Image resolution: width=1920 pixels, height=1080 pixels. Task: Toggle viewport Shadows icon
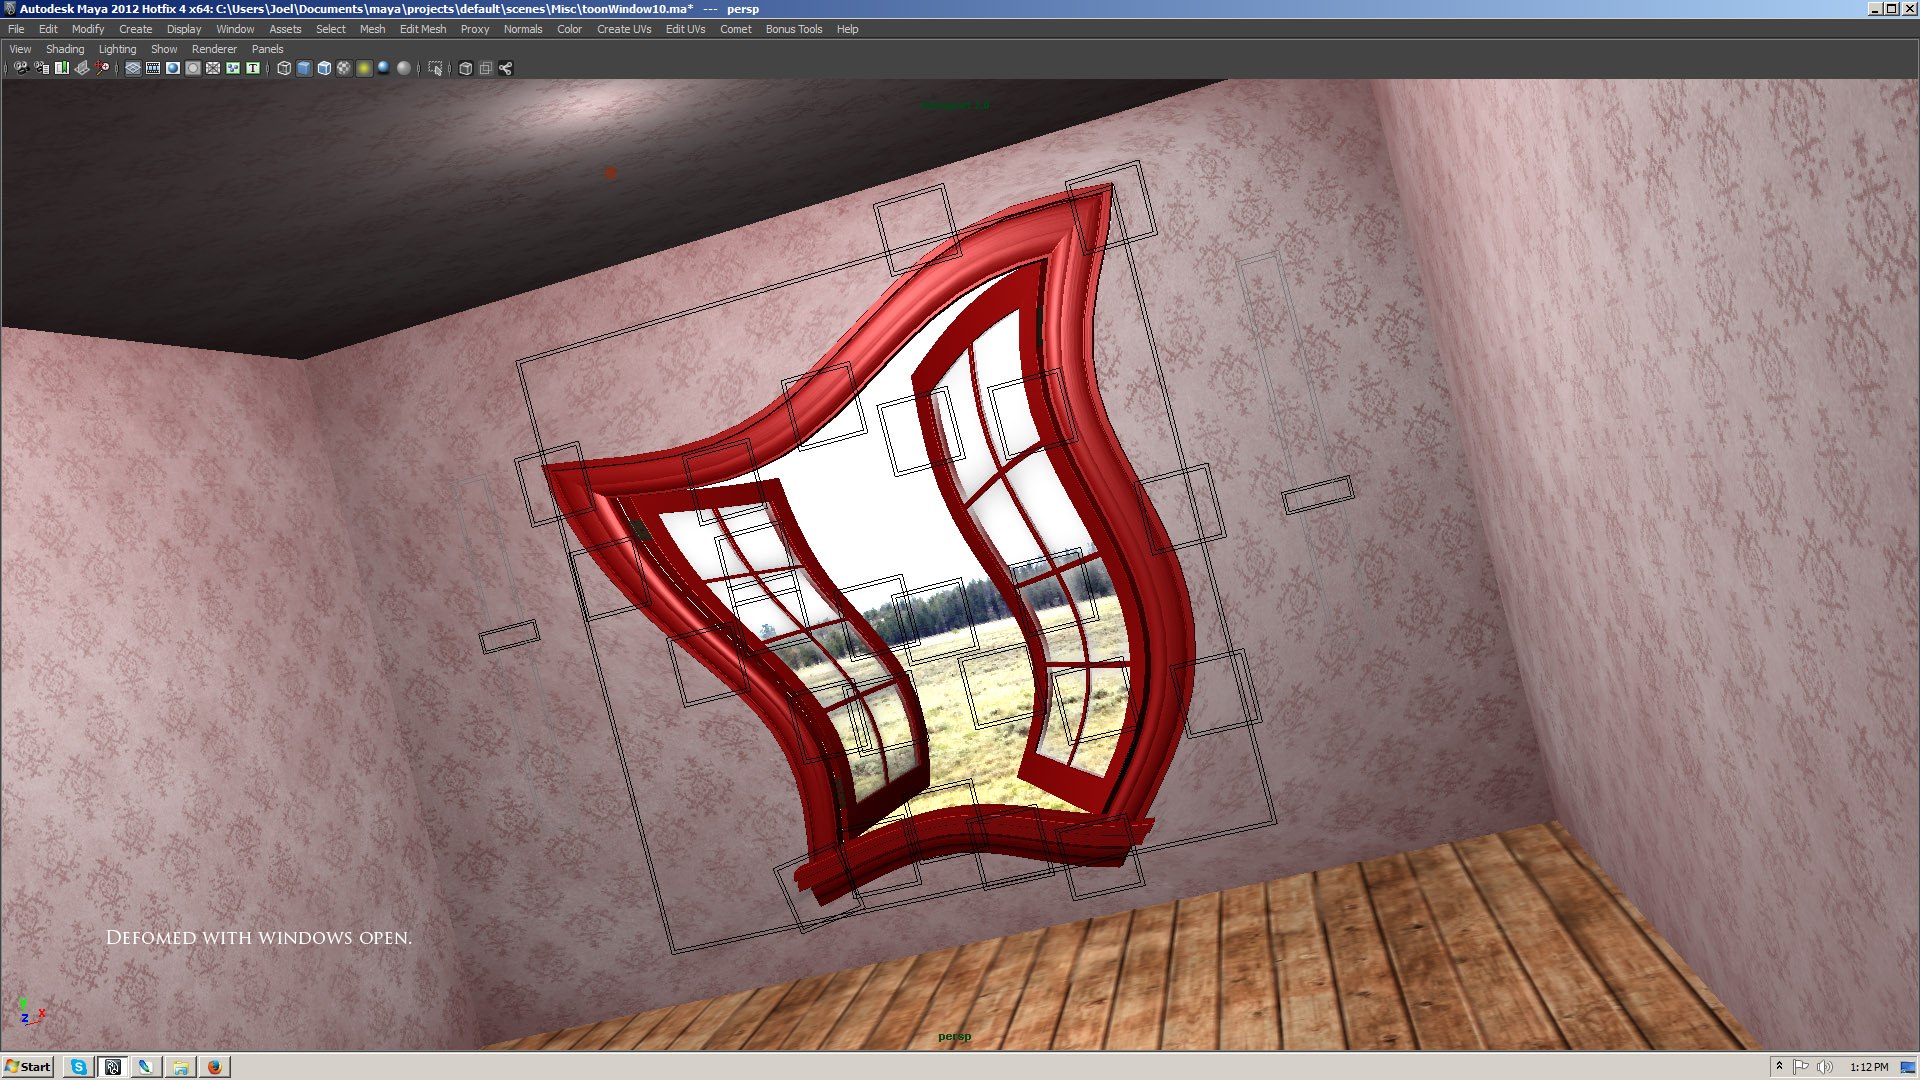click(384, 68)
